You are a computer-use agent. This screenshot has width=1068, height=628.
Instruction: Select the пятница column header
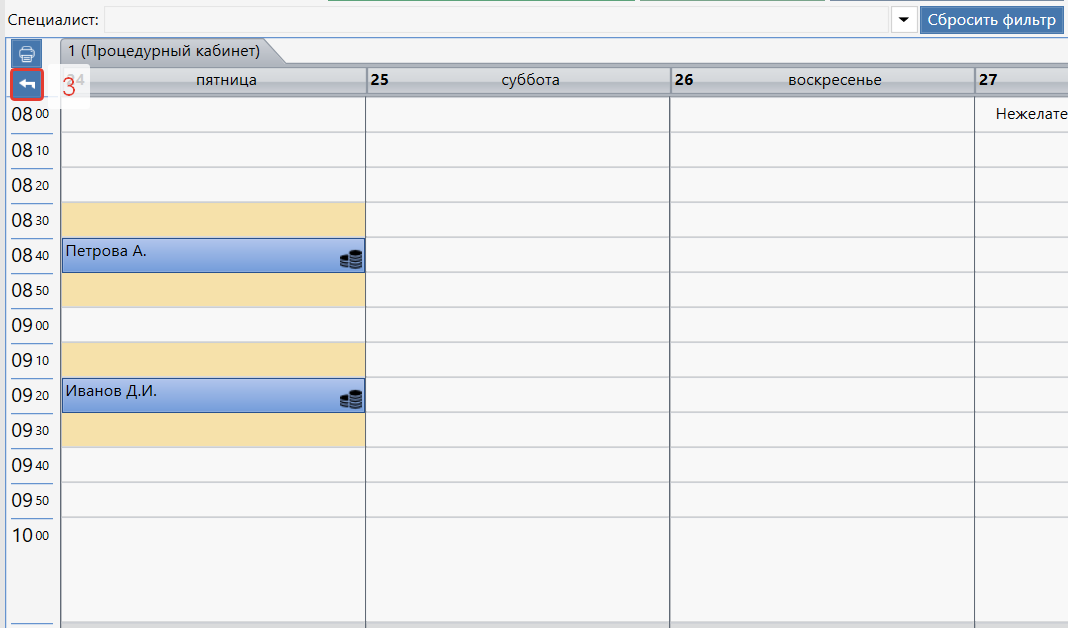226,80
